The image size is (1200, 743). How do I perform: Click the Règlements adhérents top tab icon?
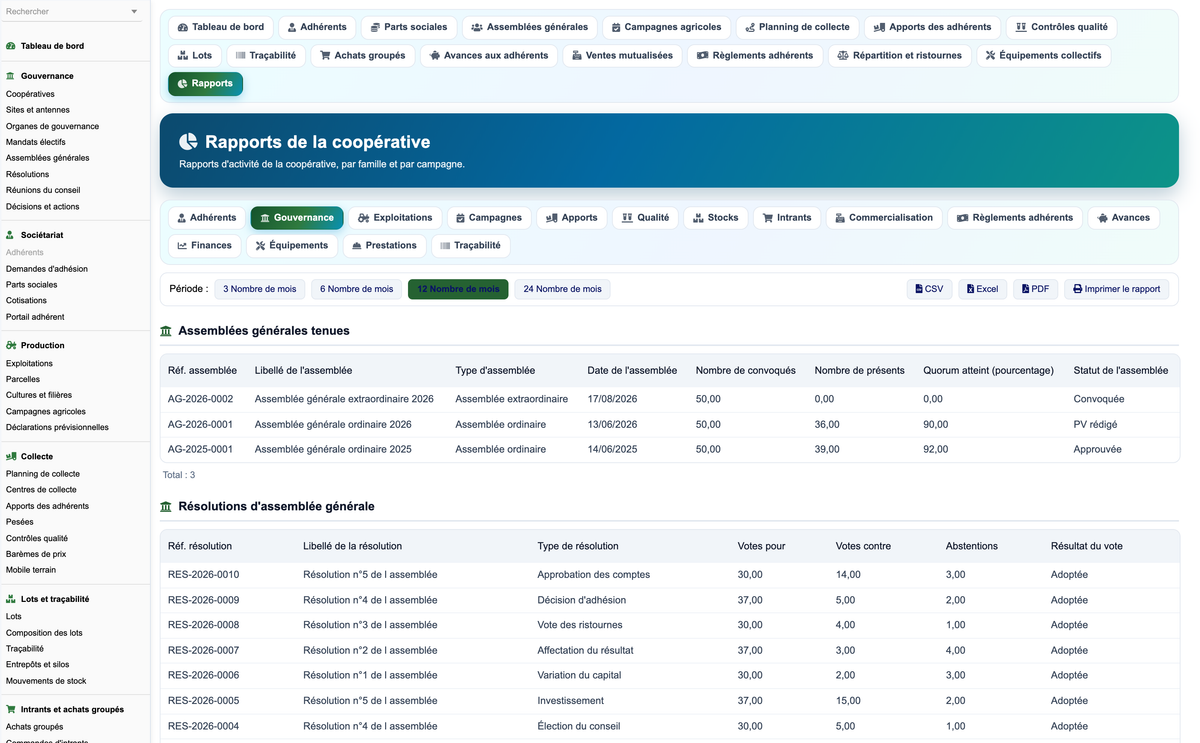tap(703, 55)
